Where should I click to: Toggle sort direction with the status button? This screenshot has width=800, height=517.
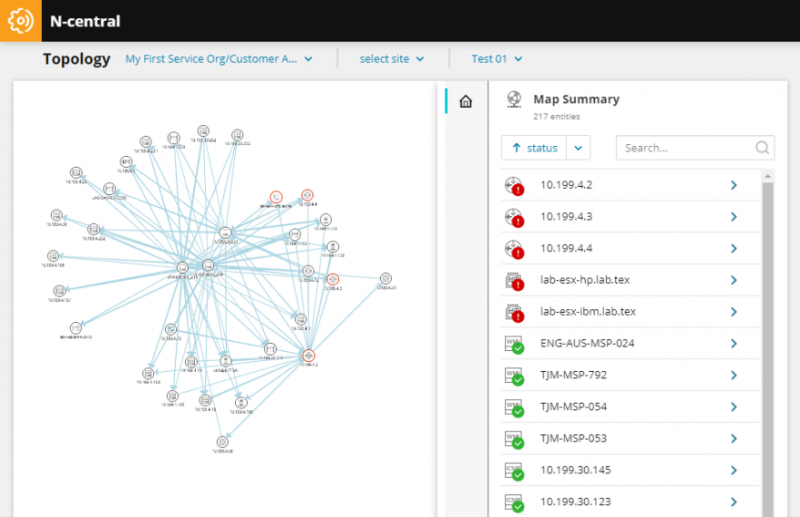point(534,148)
